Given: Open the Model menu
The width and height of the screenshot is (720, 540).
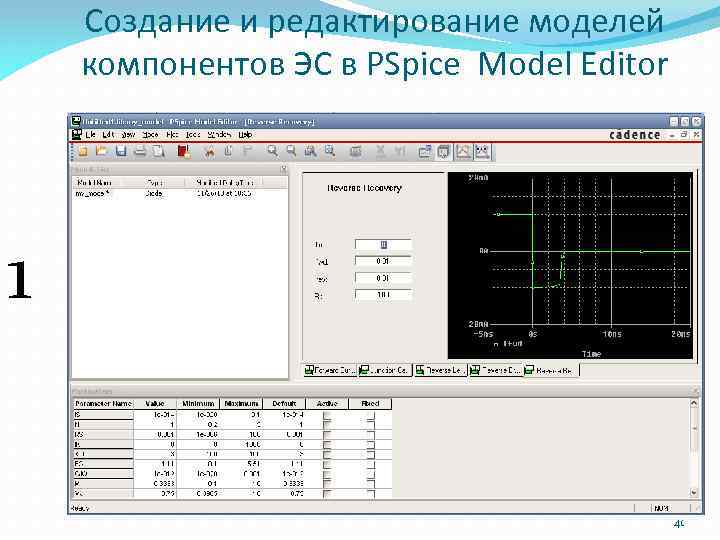Looking at the screenshot, I should tap(150, 135).
